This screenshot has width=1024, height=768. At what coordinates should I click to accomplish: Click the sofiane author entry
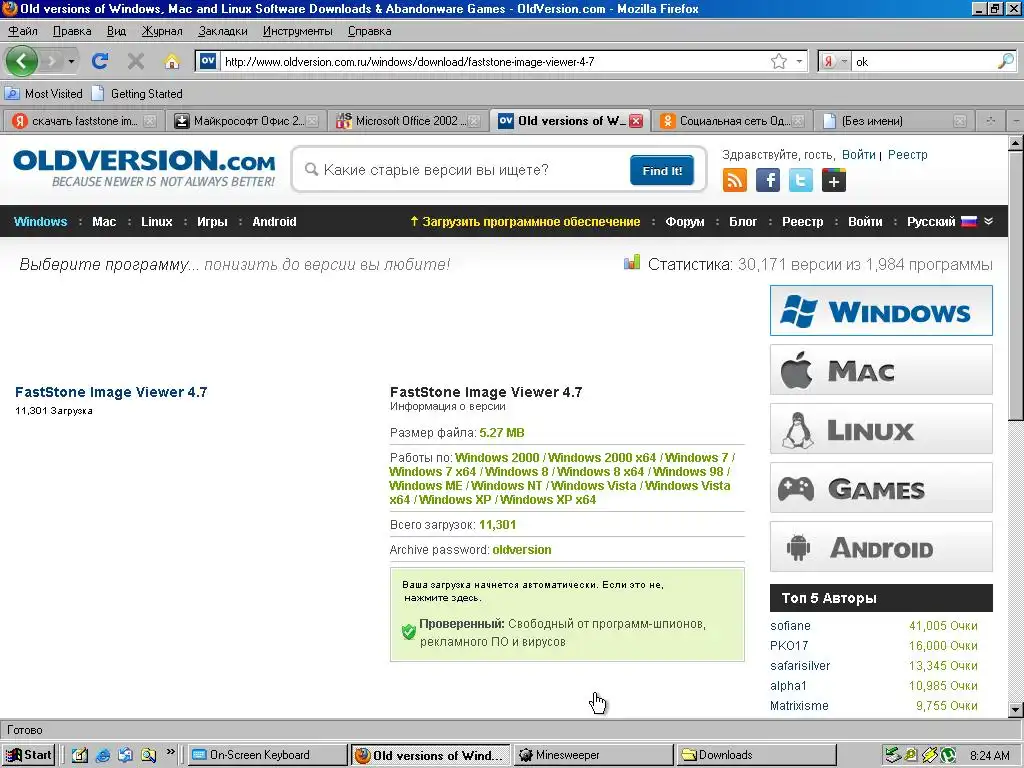[790, 626]
